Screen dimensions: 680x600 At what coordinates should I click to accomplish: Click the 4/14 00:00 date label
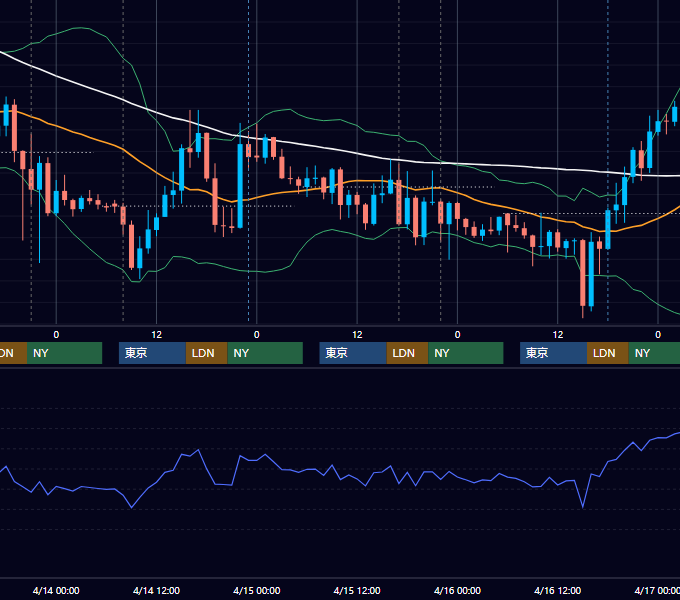coord(56,590)
